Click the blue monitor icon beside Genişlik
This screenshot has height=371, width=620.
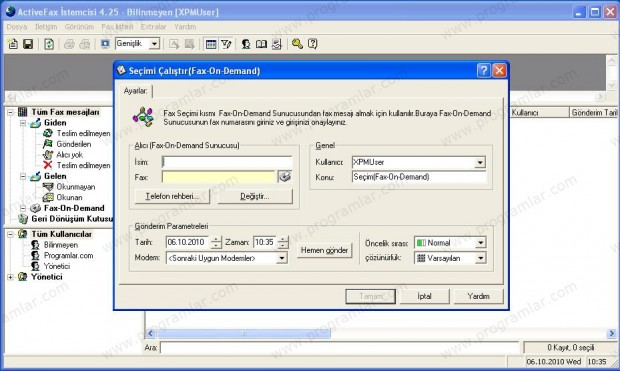tap(105, 44)
